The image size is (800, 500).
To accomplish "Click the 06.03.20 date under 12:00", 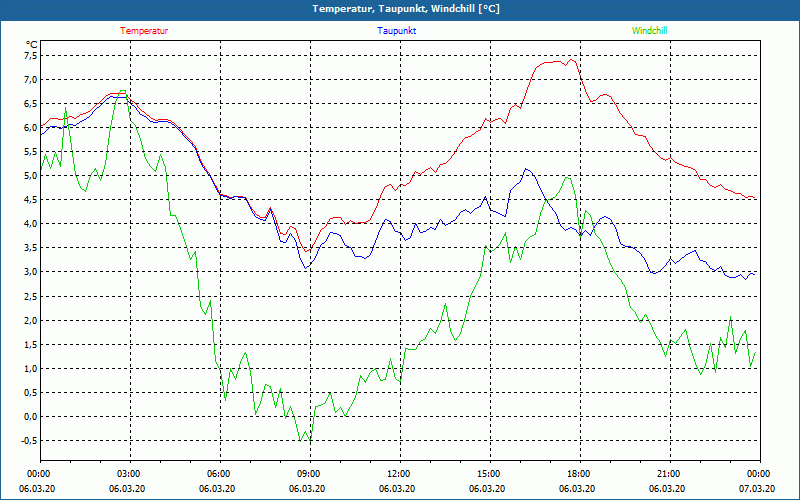I will (397, 489).
